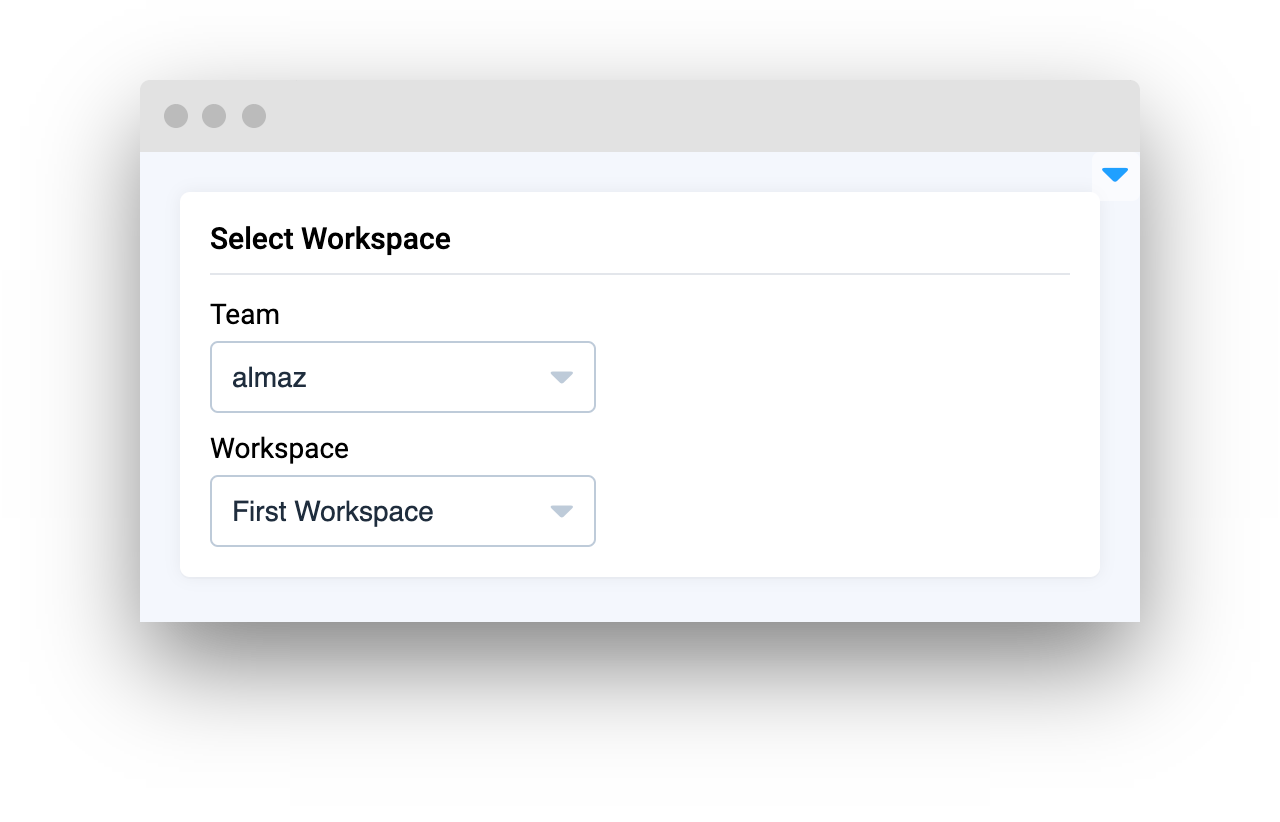Screen dimensions: 1280x822
Task: Click the third gray window dot
Action: (254, 116)
